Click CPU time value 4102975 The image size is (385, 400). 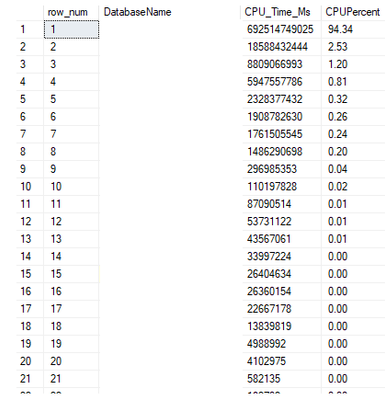click(x=266, y=361)
